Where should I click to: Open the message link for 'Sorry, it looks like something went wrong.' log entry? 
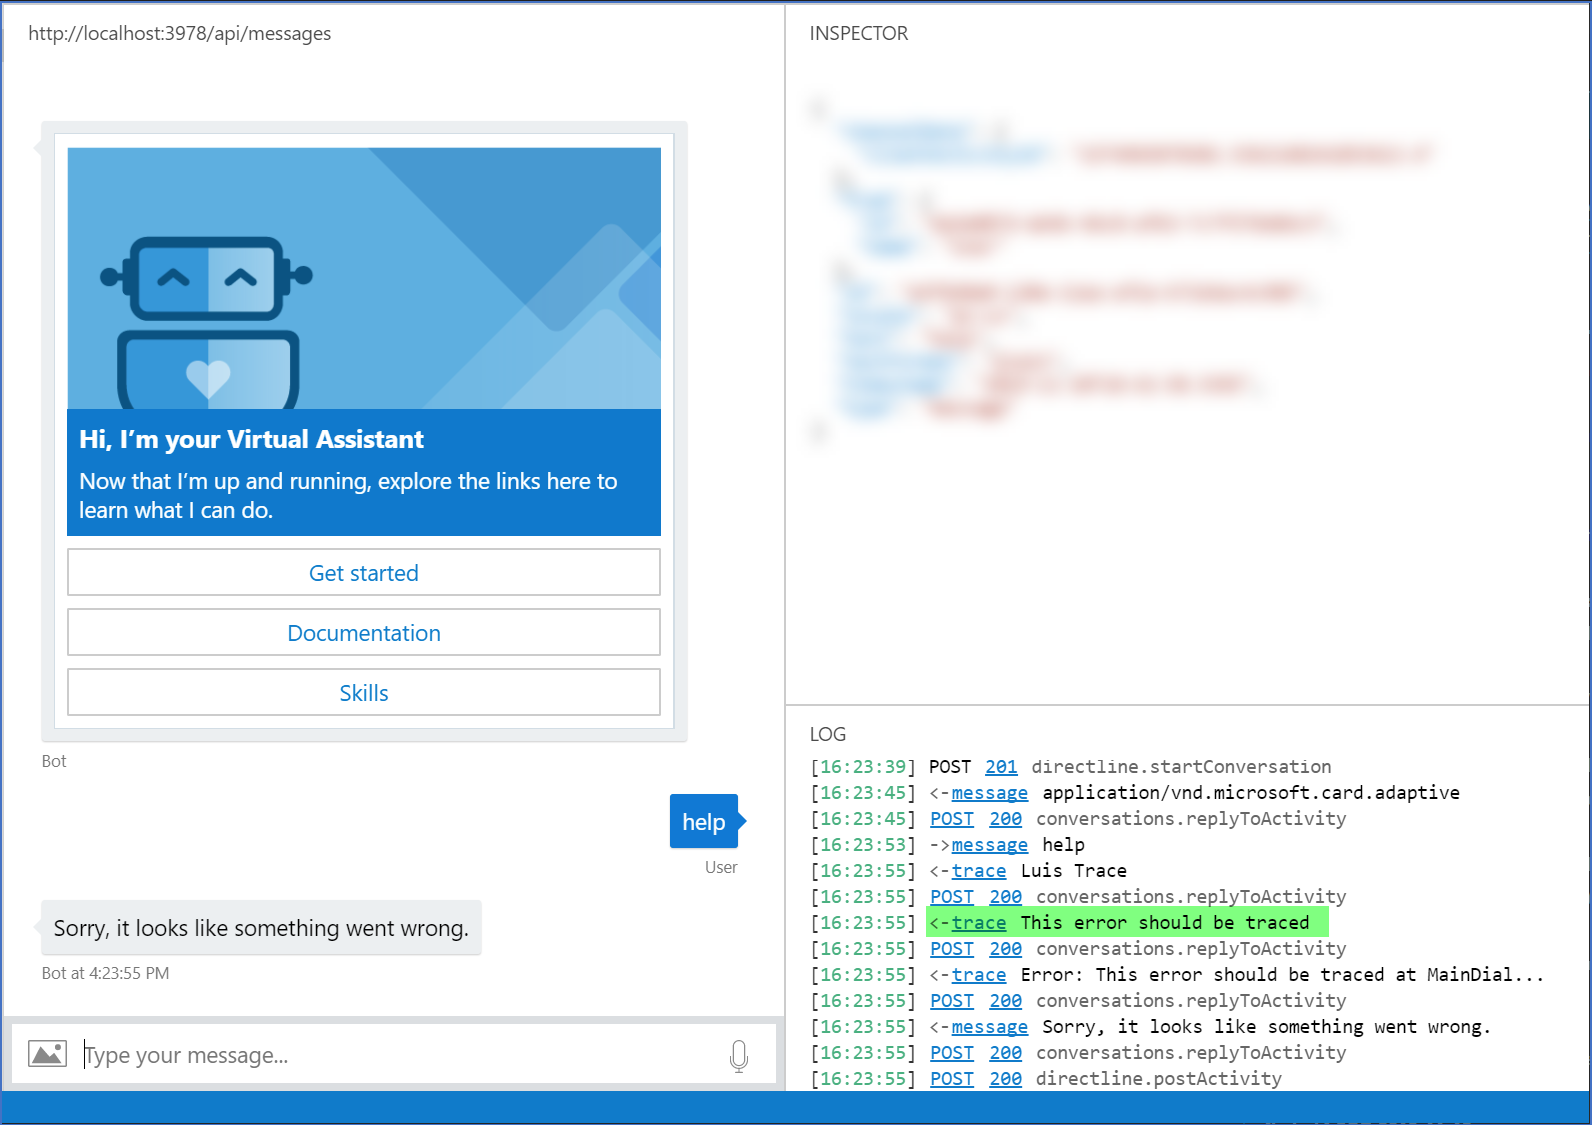(989, 1027)
